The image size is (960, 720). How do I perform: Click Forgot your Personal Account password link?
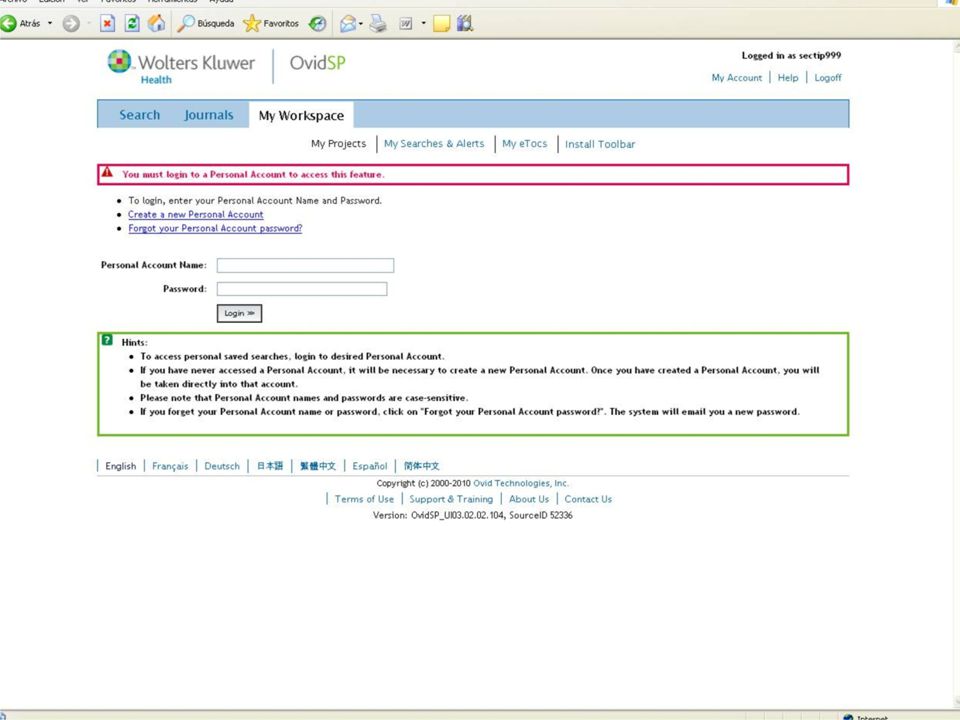215,228
